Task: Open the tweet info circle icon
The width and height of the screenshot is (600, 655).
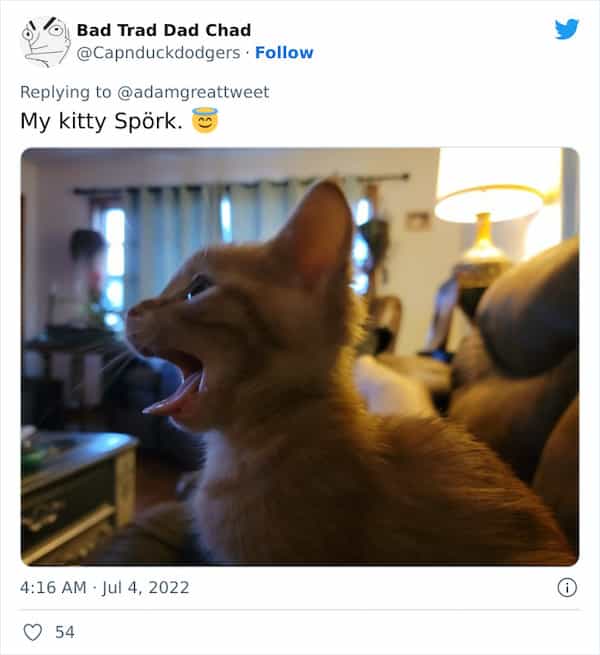Action: pyautogui.click(x=567, y=587)
